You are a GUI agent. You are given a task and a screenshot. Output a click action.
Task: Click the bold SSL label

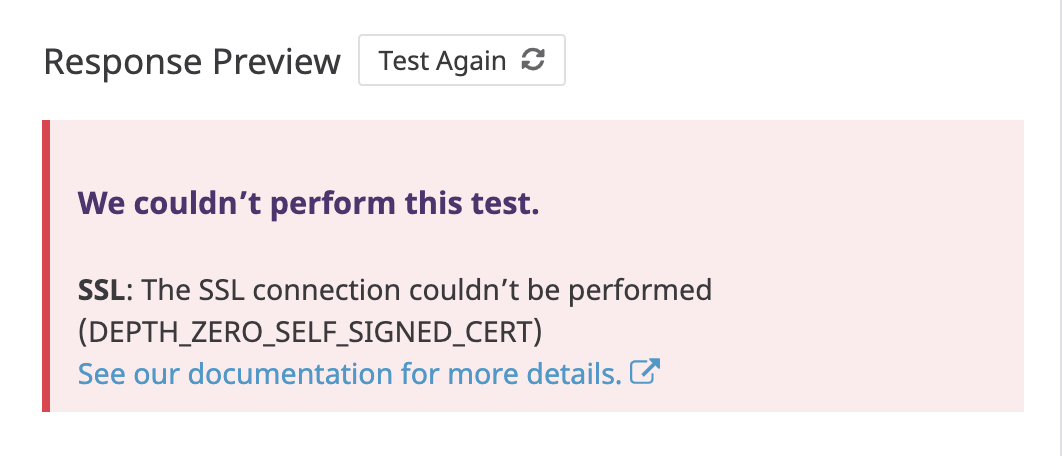(103, 290)
